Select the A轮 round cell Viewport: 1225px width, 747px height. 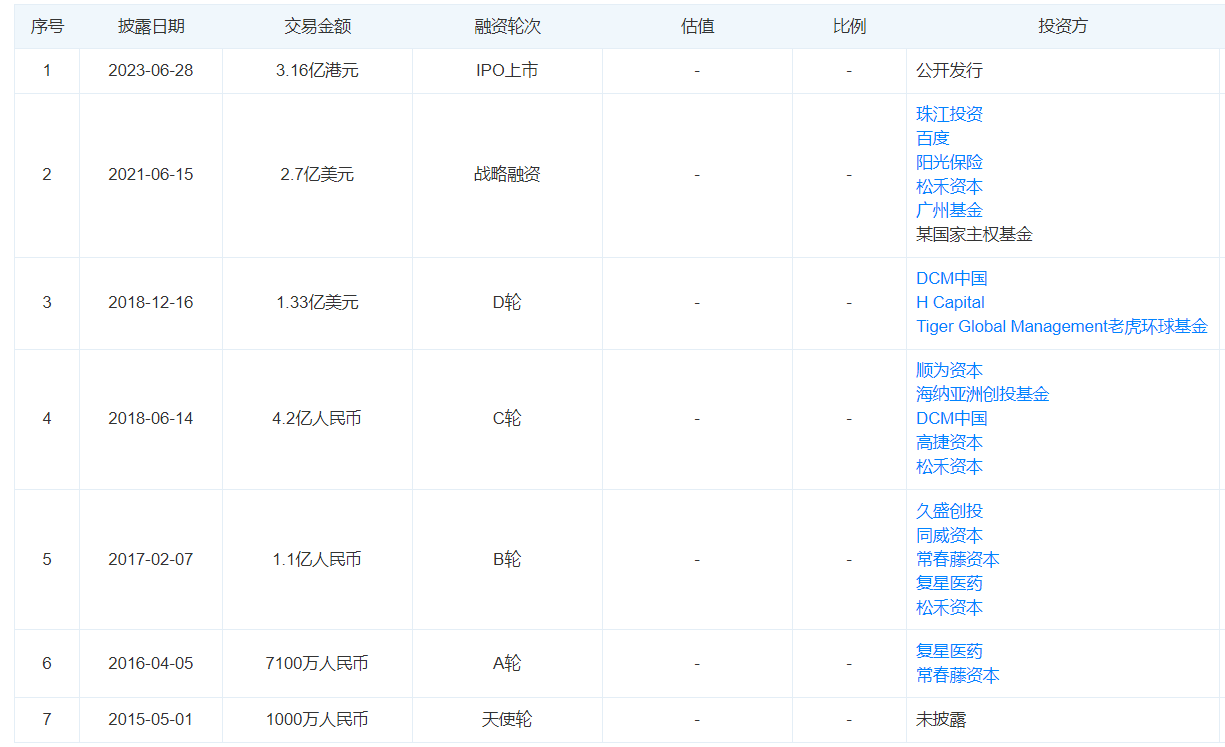click(507, 664)
